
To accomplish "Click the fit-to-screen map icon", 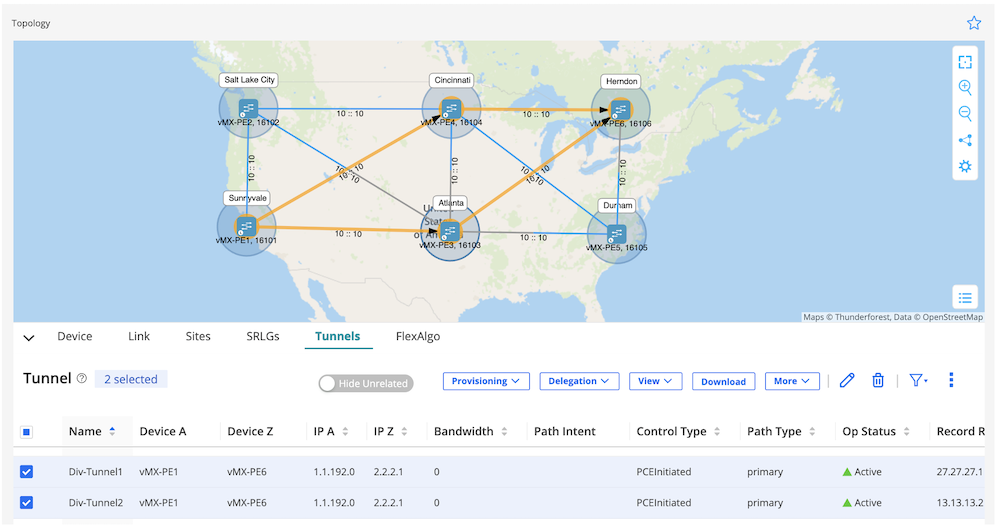I will pyautogui.click(x=965, y=62).
